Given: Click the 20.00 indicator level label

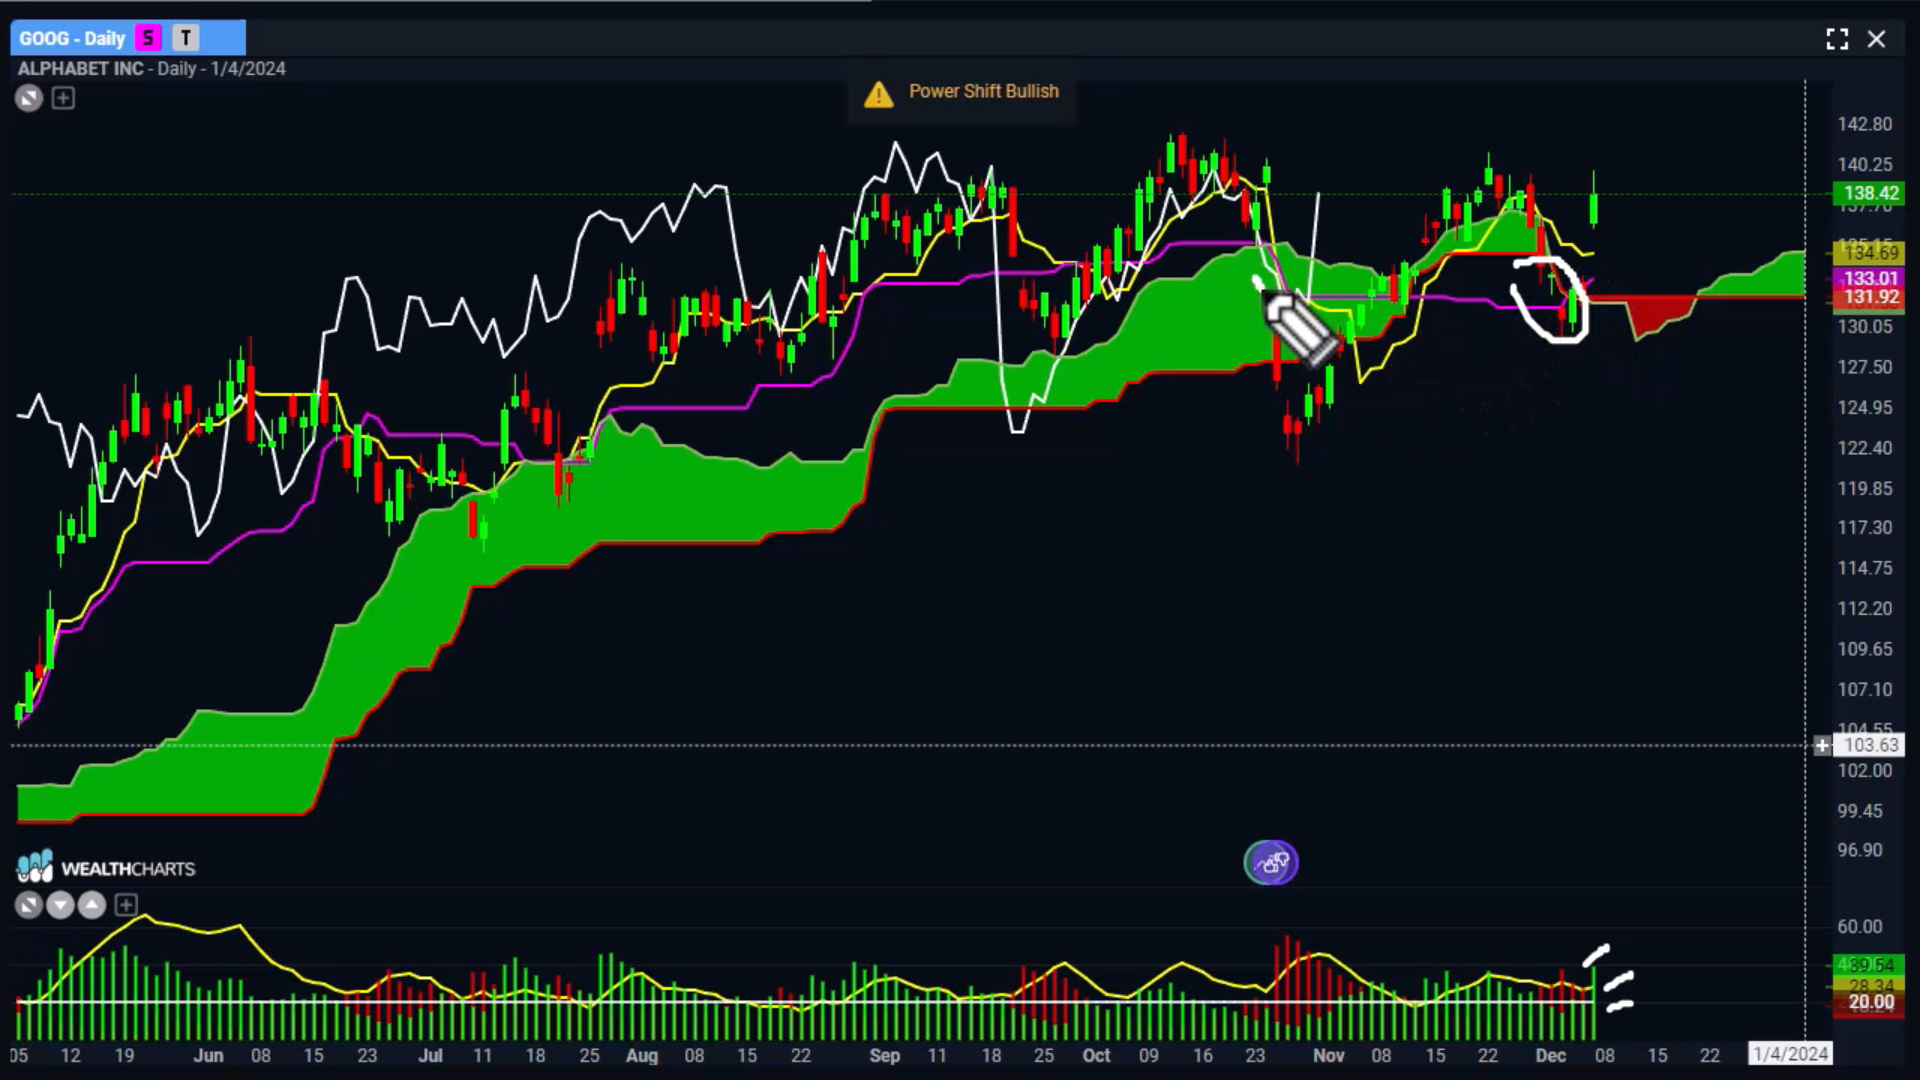Looking at the screenshot, I should click(1870, 1002).
